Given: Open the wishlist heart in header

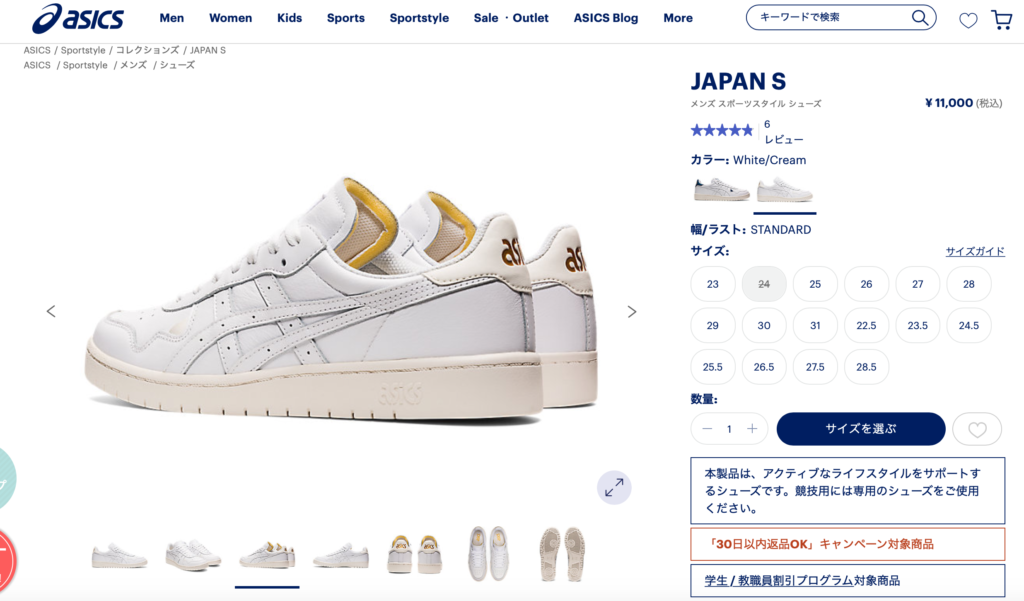Looking at the screenshot, I should [968, 20].
